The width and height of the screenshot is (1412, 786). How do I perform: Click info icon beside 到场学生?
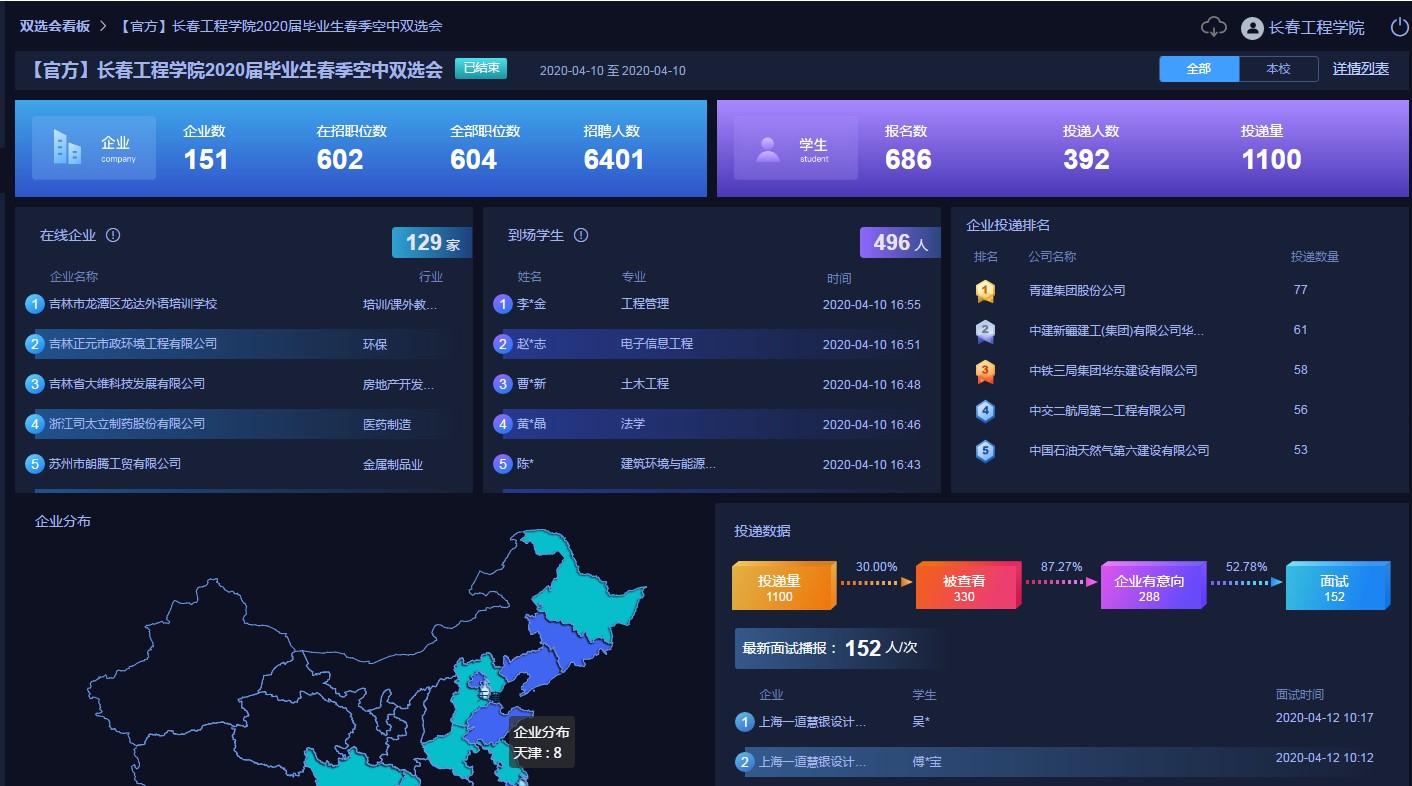[x=581, y=235]
